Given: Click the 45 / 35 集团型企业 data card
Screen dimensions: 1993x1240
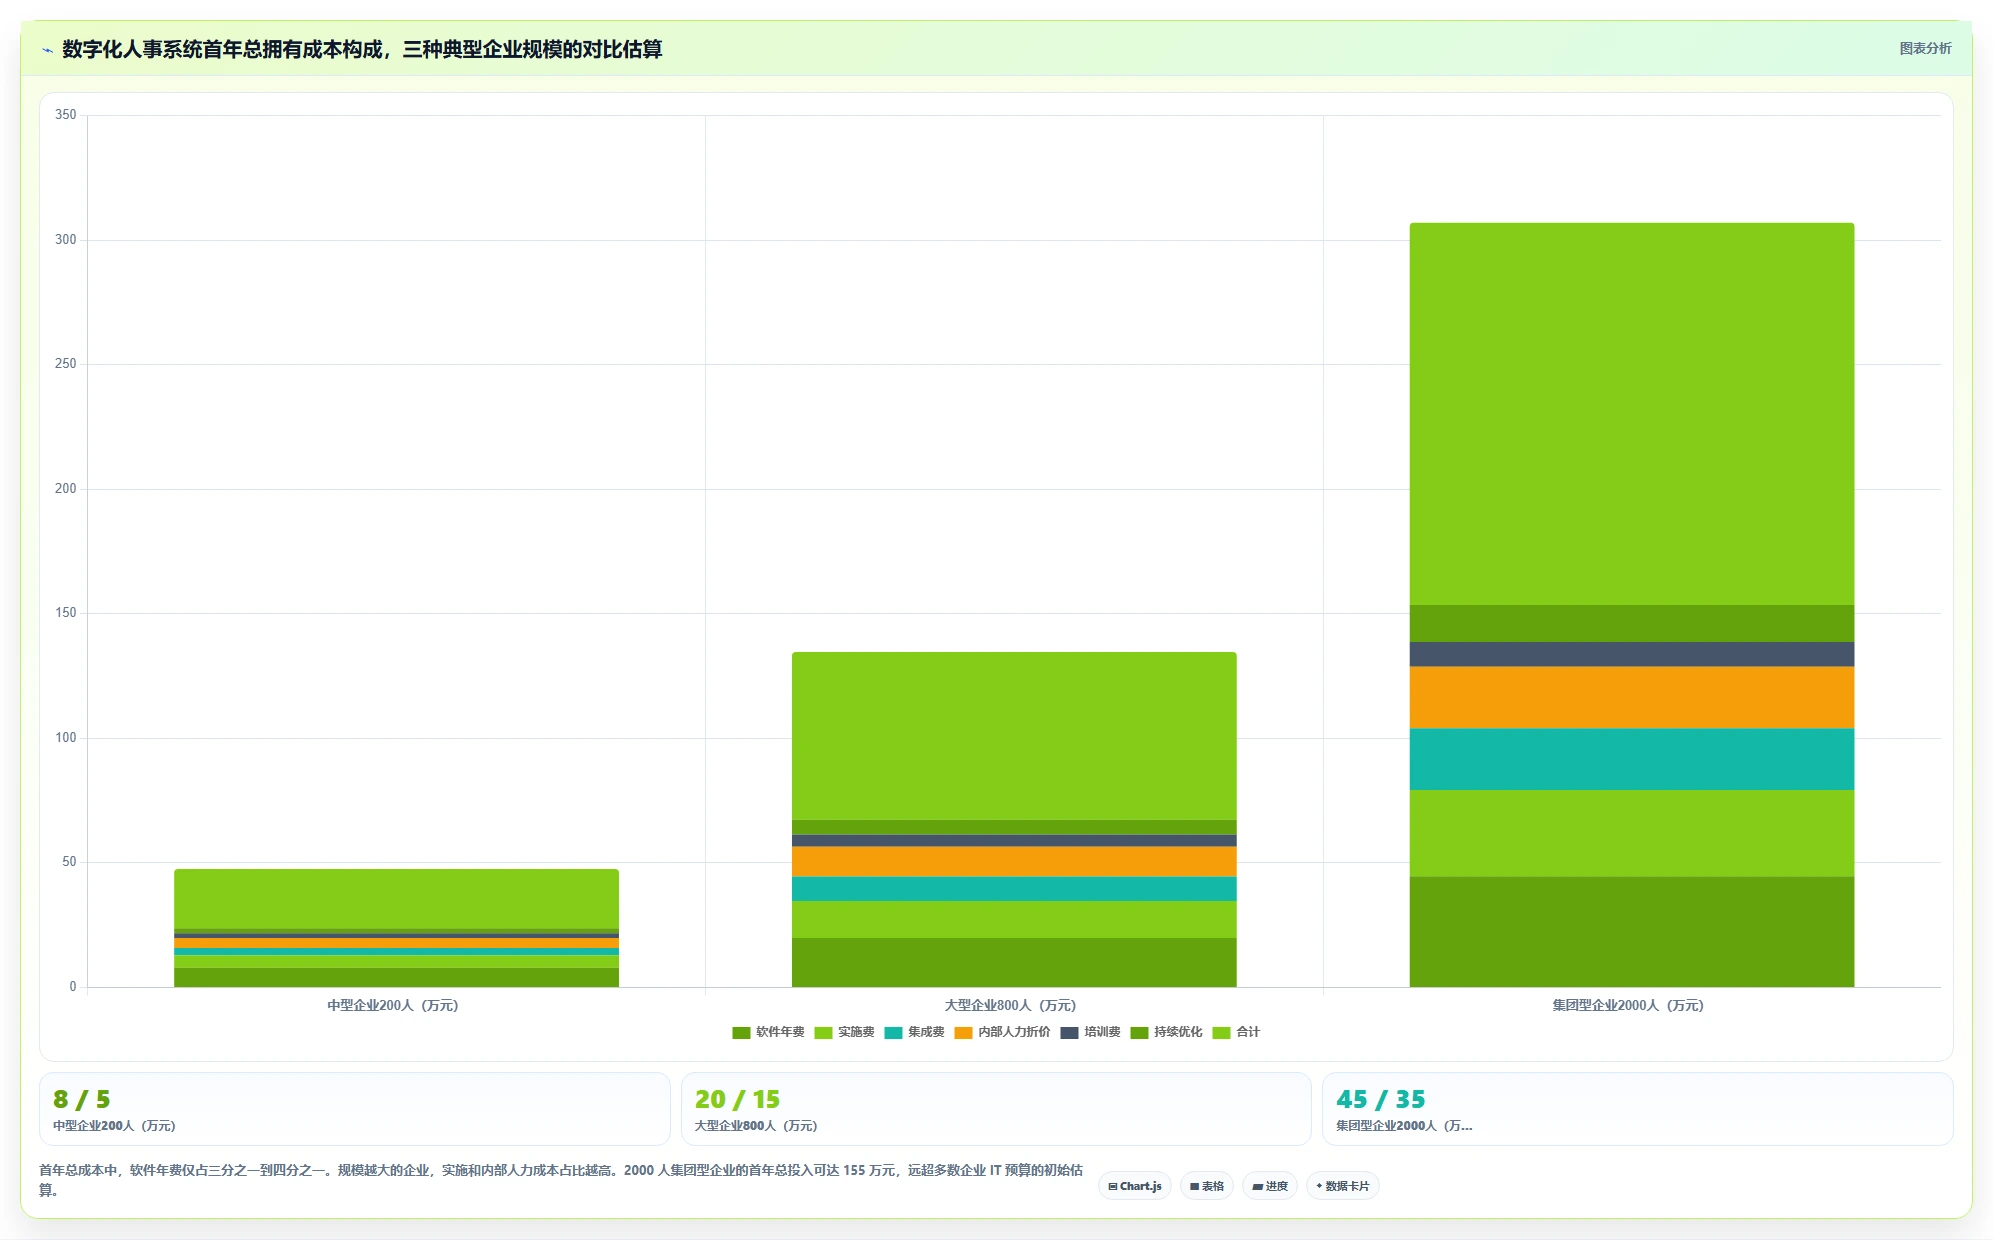Looking at the screenshot, I should pyautogui.click(x=1637, y=1109).
